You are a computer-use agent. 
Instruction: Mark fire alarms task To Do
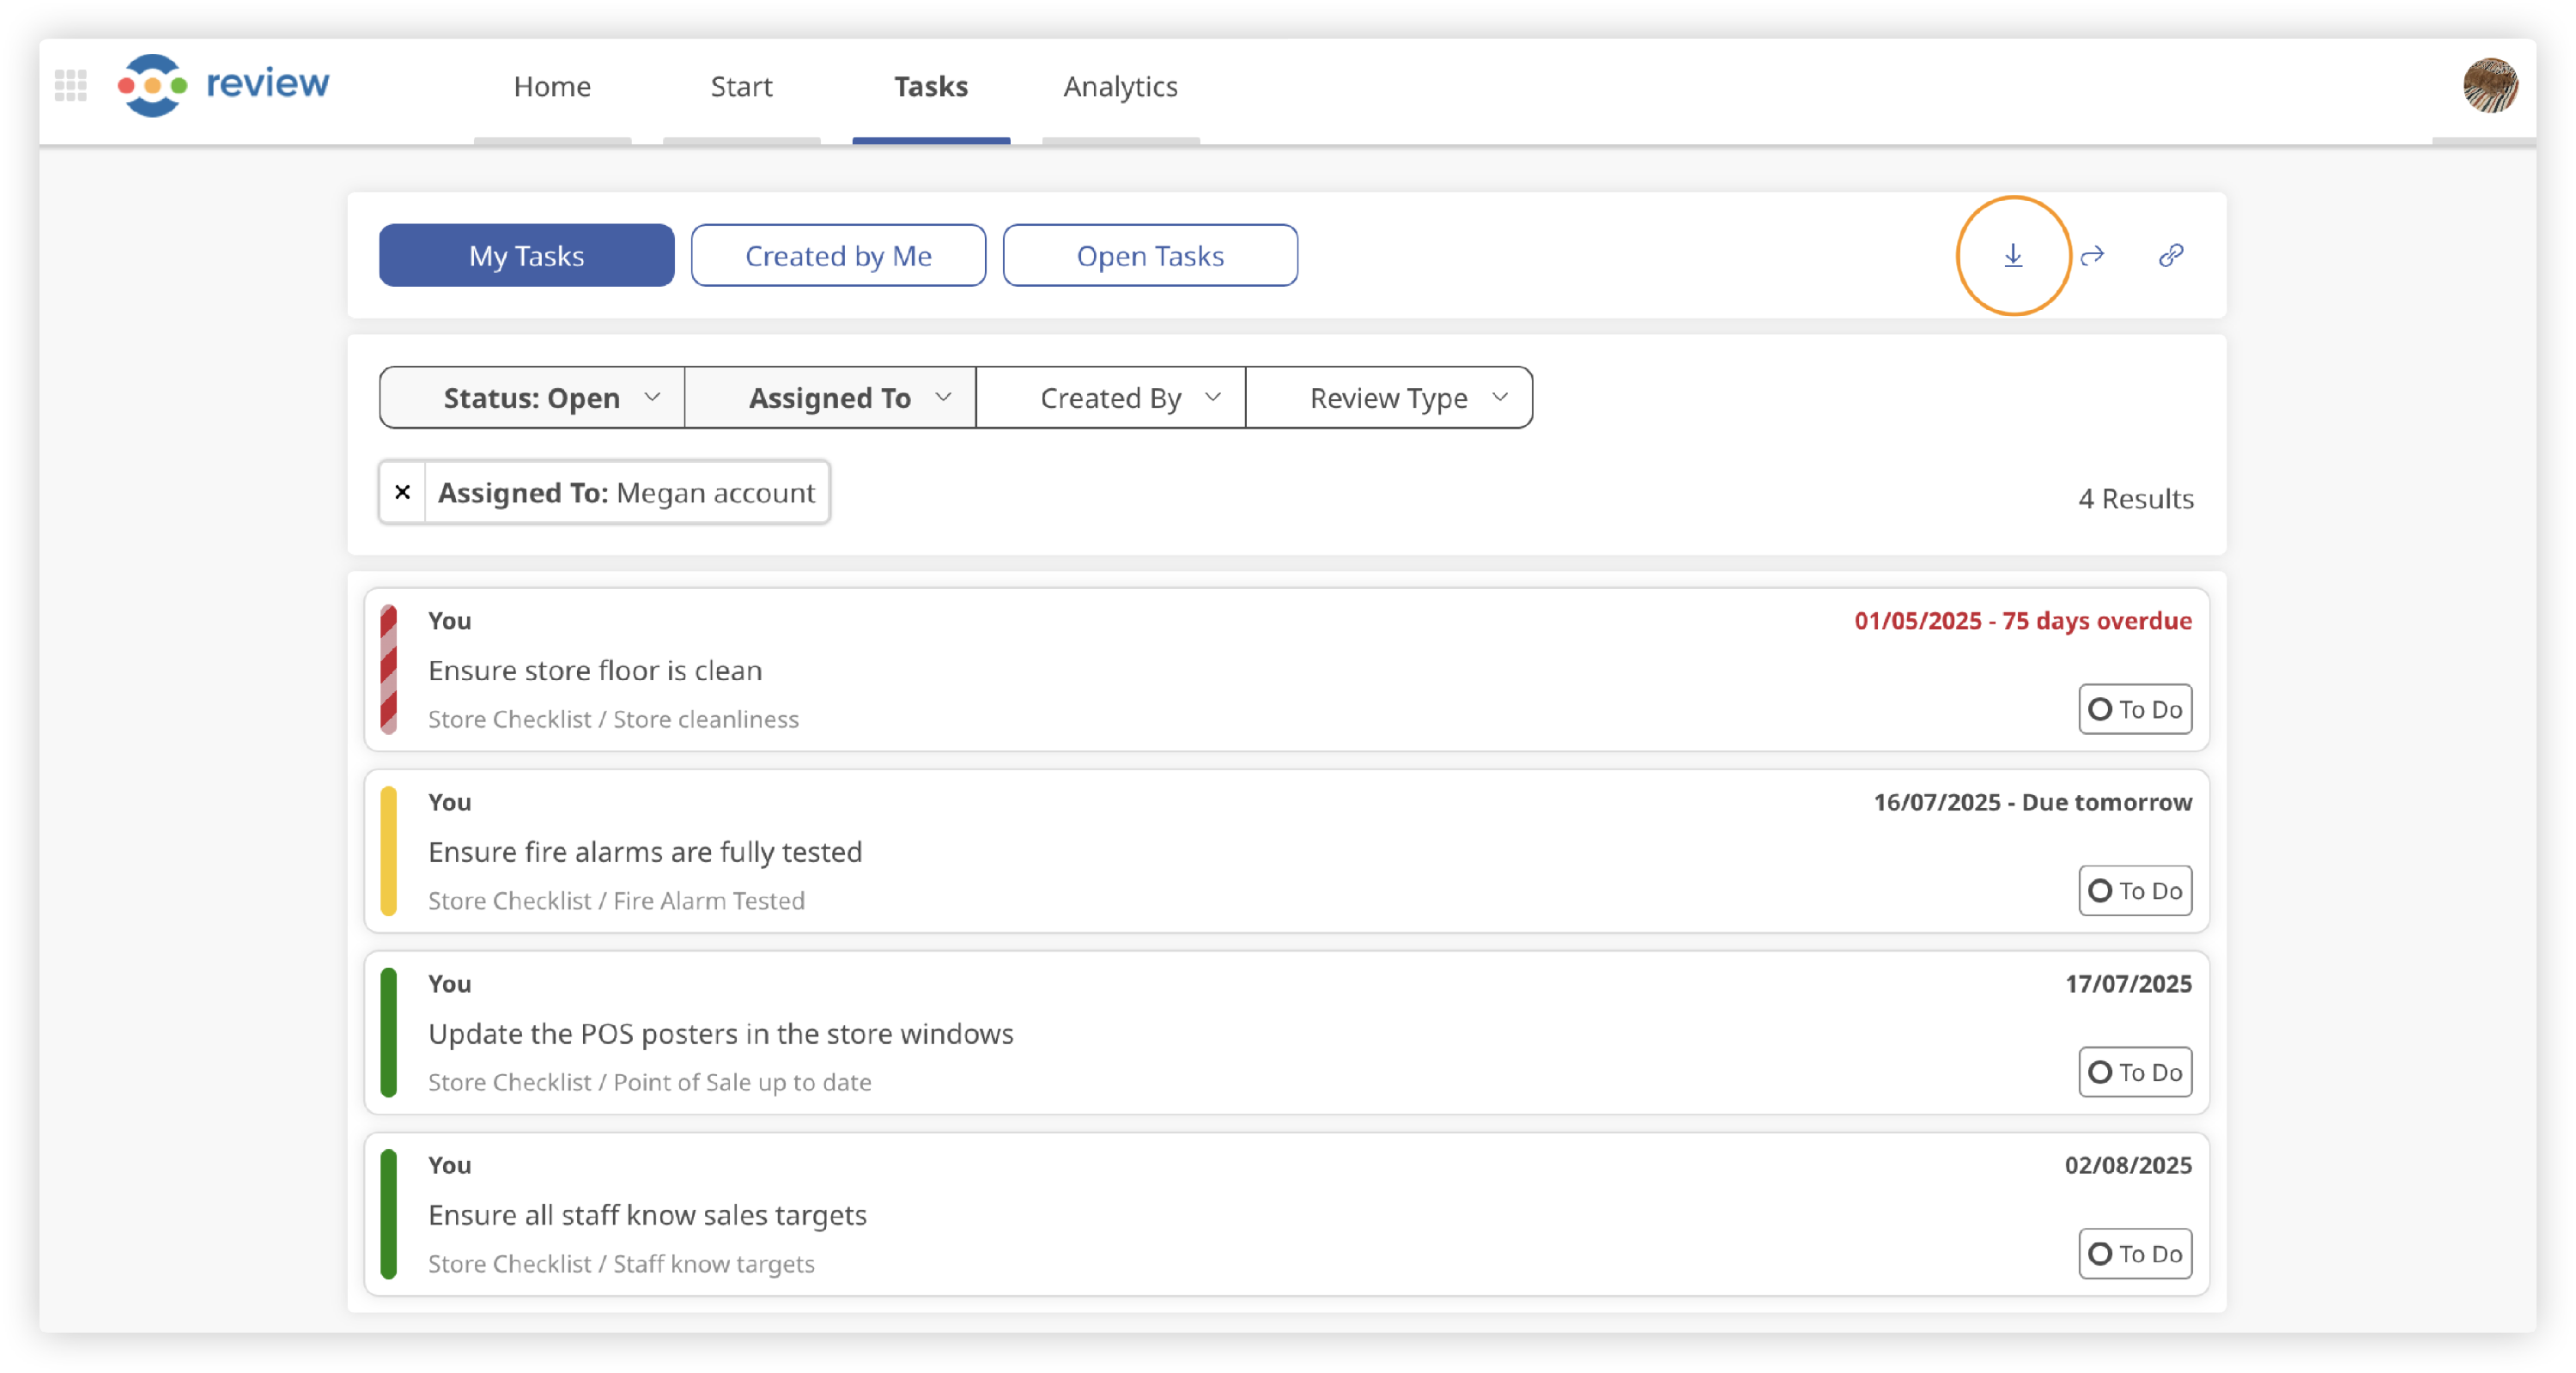click(2135, 891)
